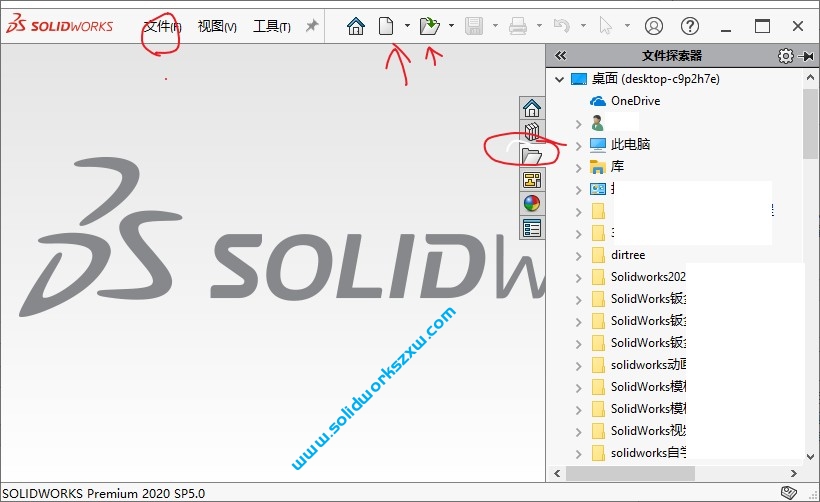Click the Open file toolbar icon
Image resolution: width=820 pixels, height=502 pixels.
click(x=430, y=26)
